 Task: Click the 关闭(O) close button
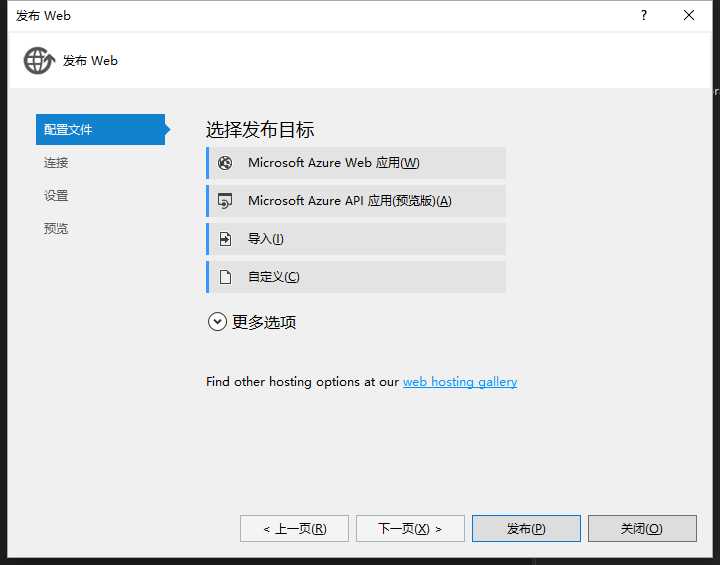coord(642,529)
